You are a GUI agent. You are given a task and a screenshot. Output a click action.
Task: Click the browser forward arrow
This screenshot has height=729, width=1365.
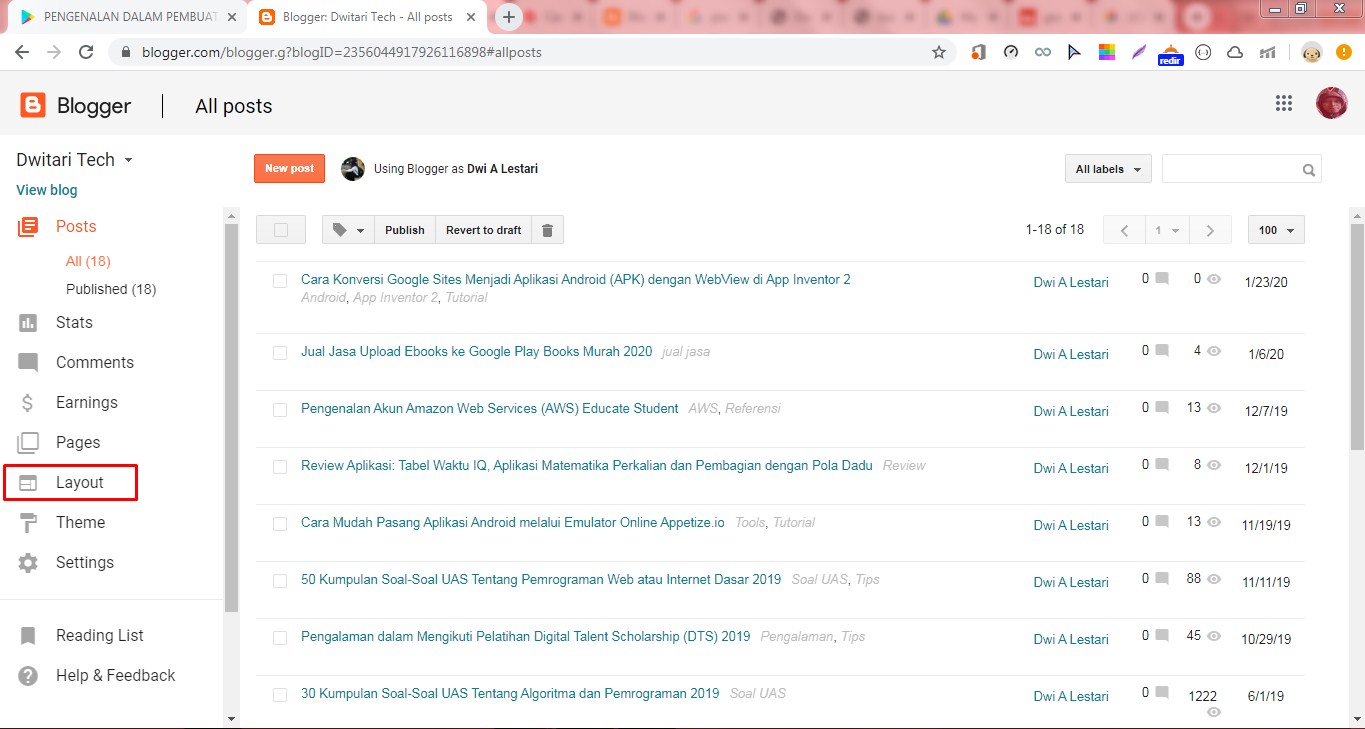(x=54, y=52)
